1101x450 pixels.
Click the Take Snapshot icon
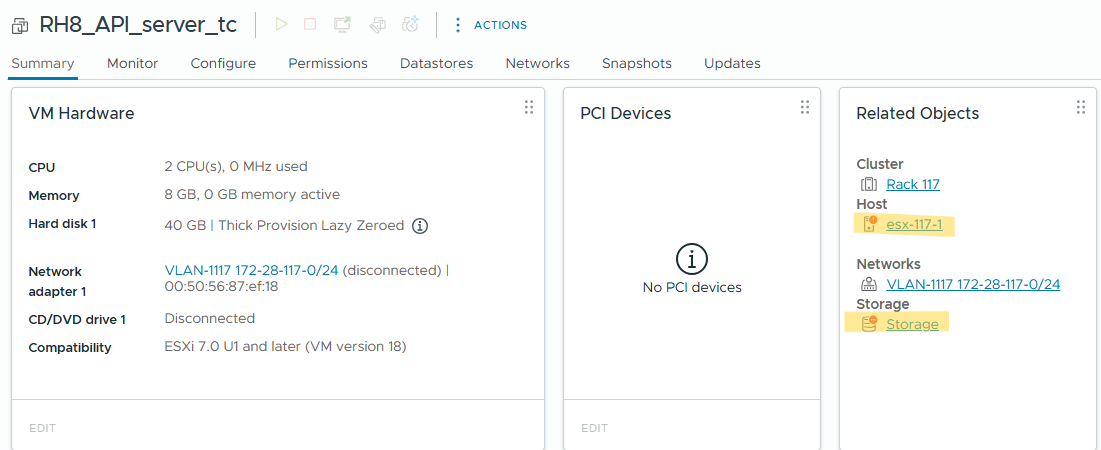point(410,24)
